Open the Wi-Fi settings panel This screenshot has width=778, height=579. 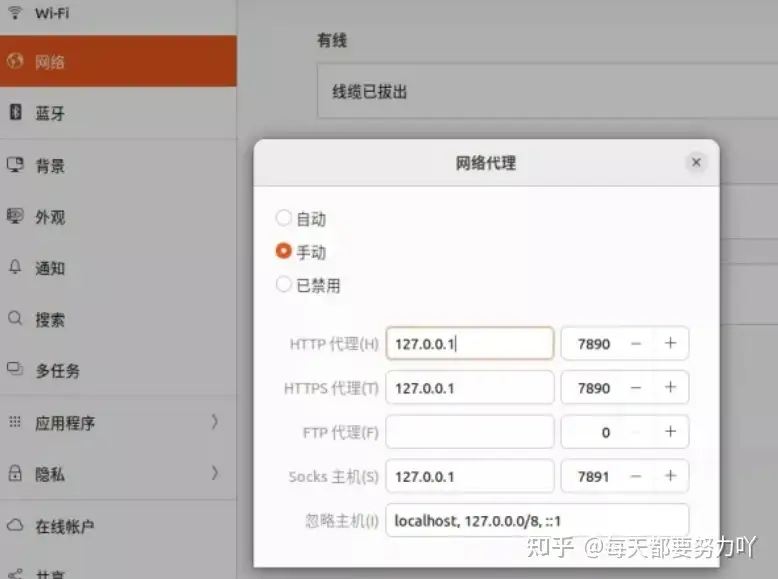click(118, 15)
